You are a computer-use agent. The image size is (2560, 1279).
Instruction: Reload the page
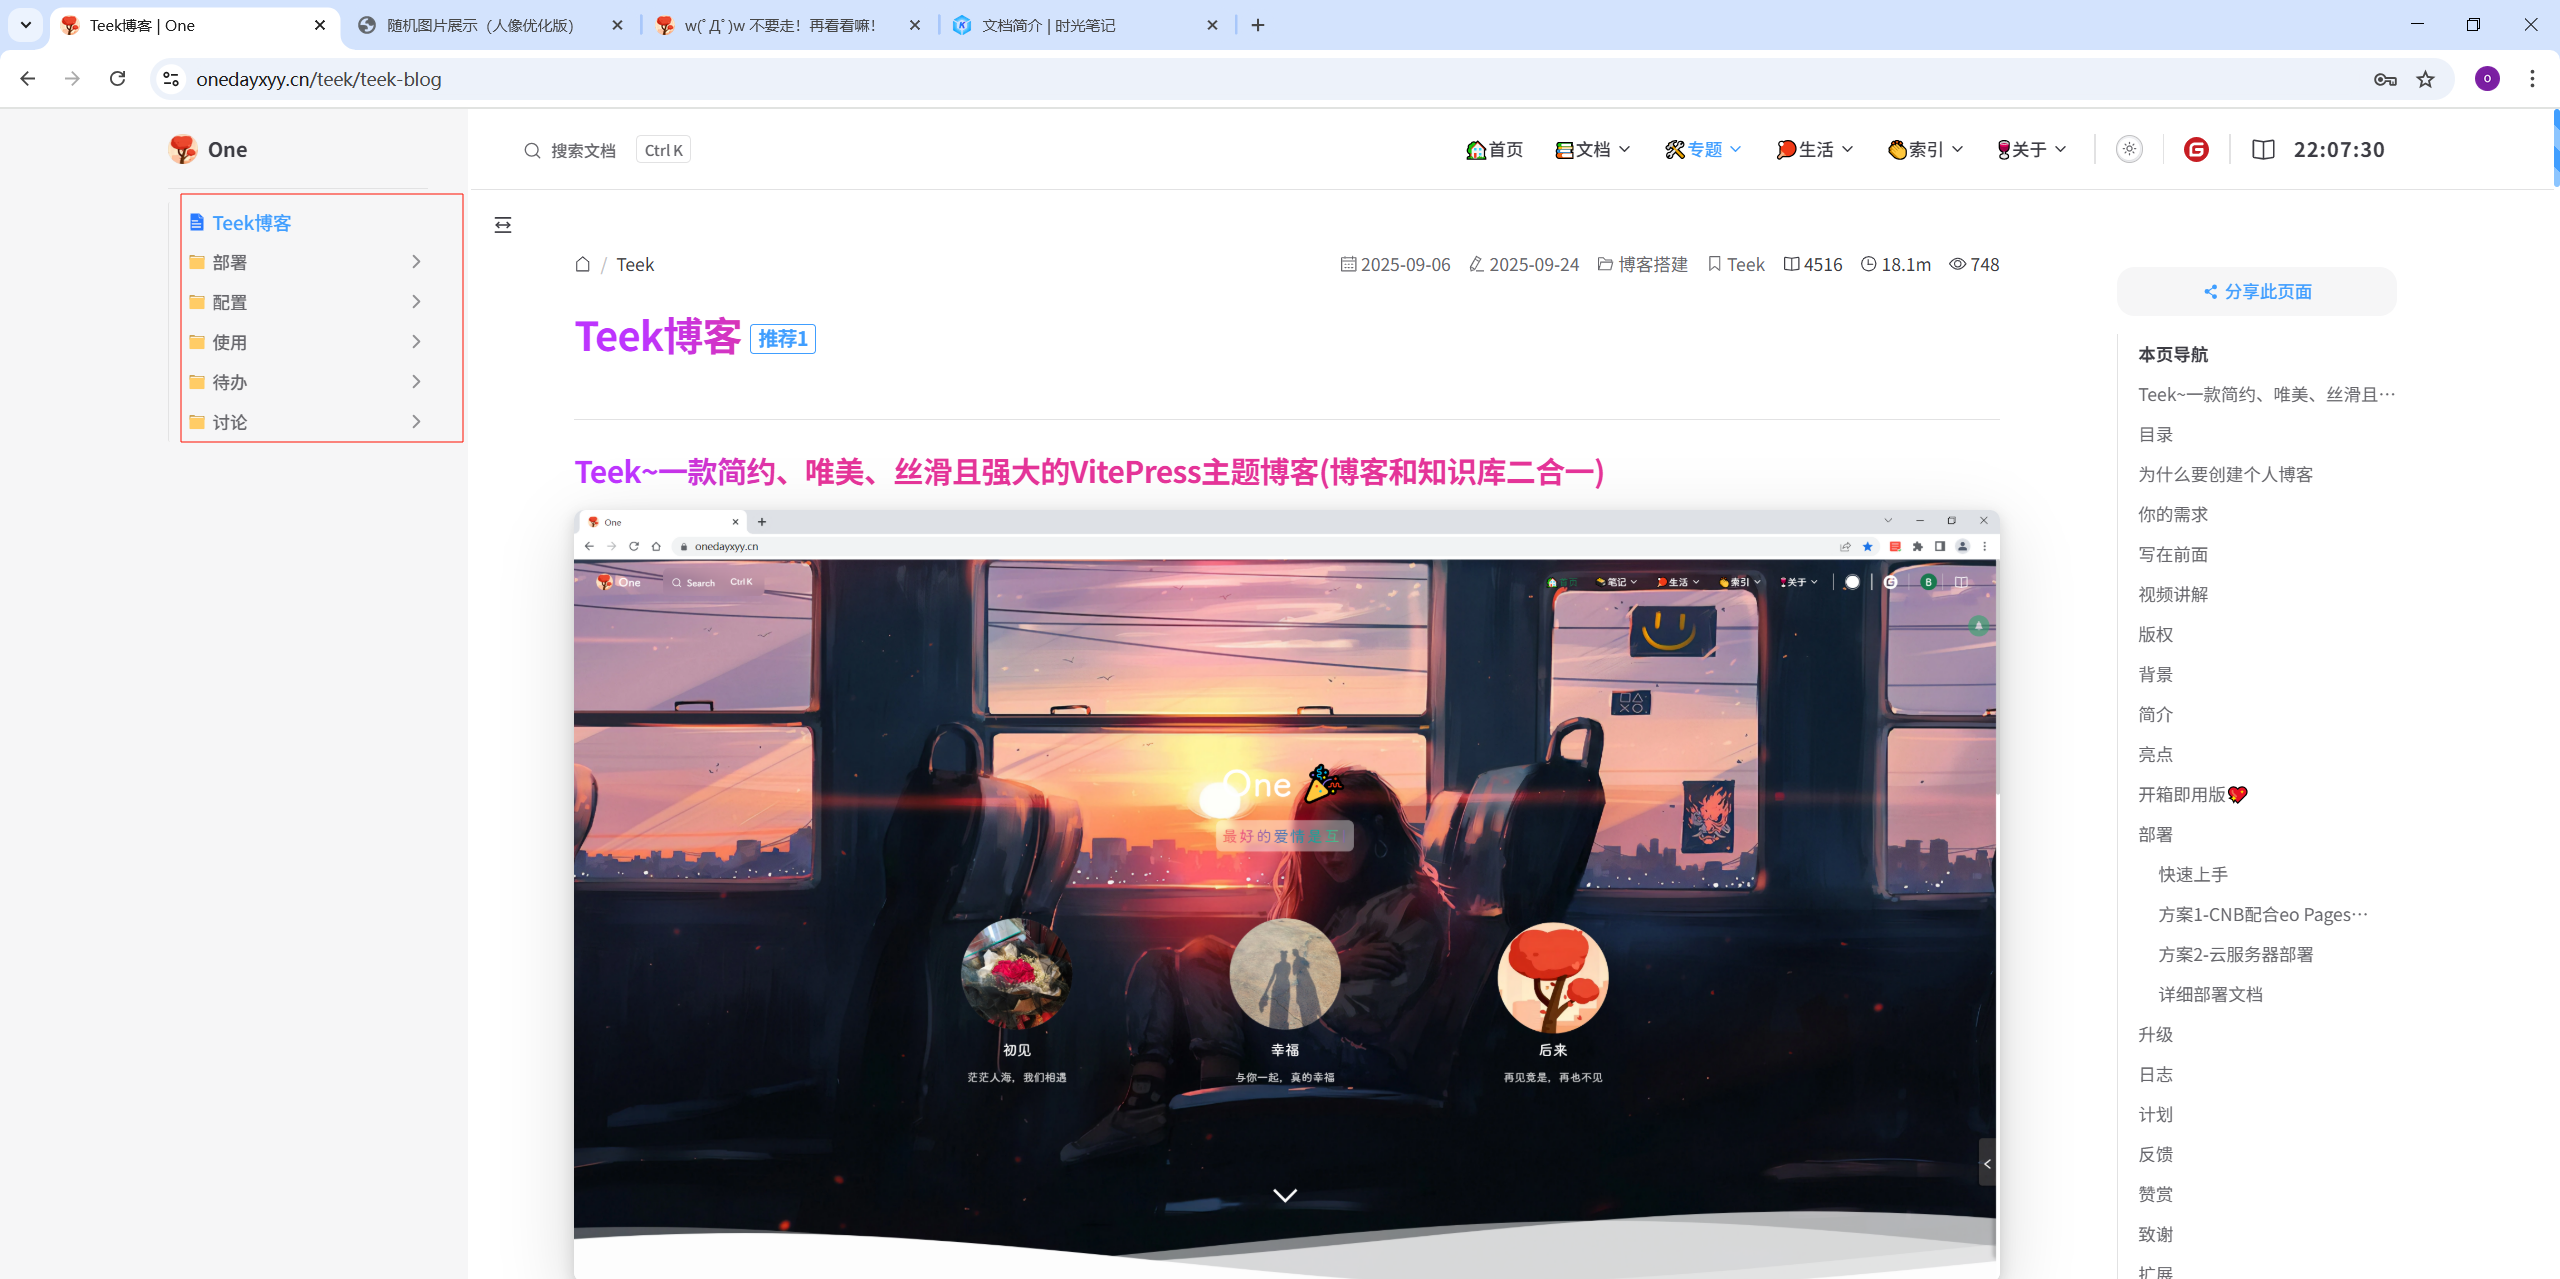[117, 79]
